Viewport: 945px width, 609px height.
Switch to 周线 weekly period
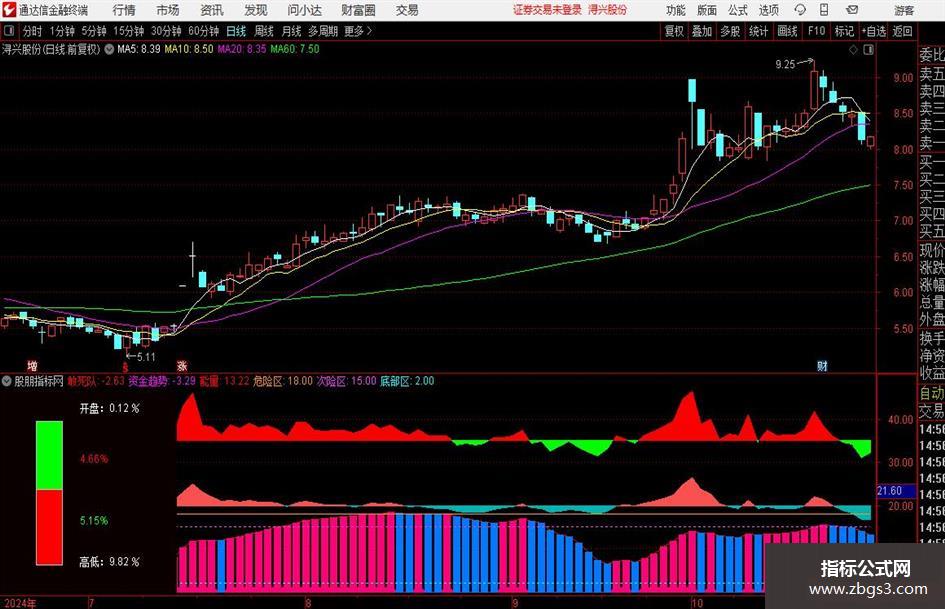(263, 31)
